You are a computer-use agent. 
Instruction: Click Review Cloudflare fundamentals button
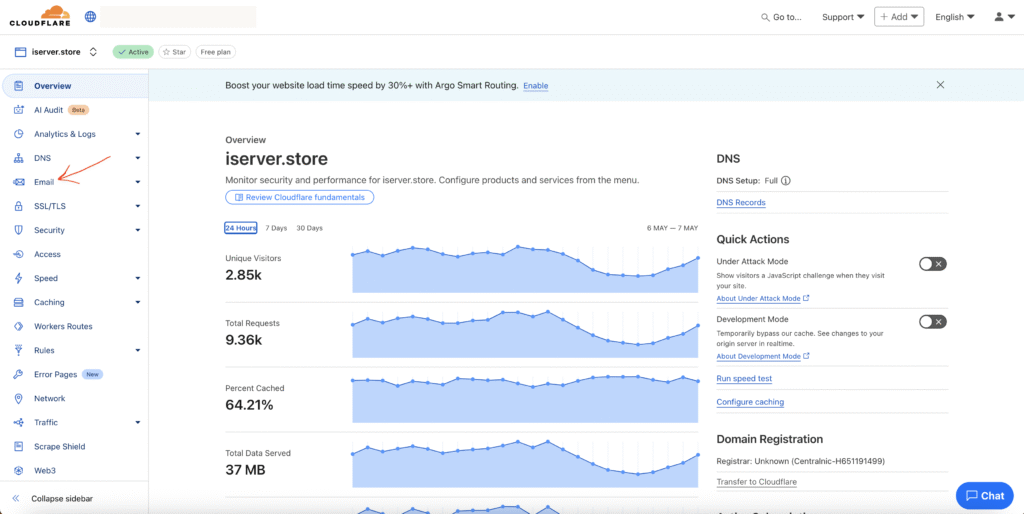(x=300, y=197)
